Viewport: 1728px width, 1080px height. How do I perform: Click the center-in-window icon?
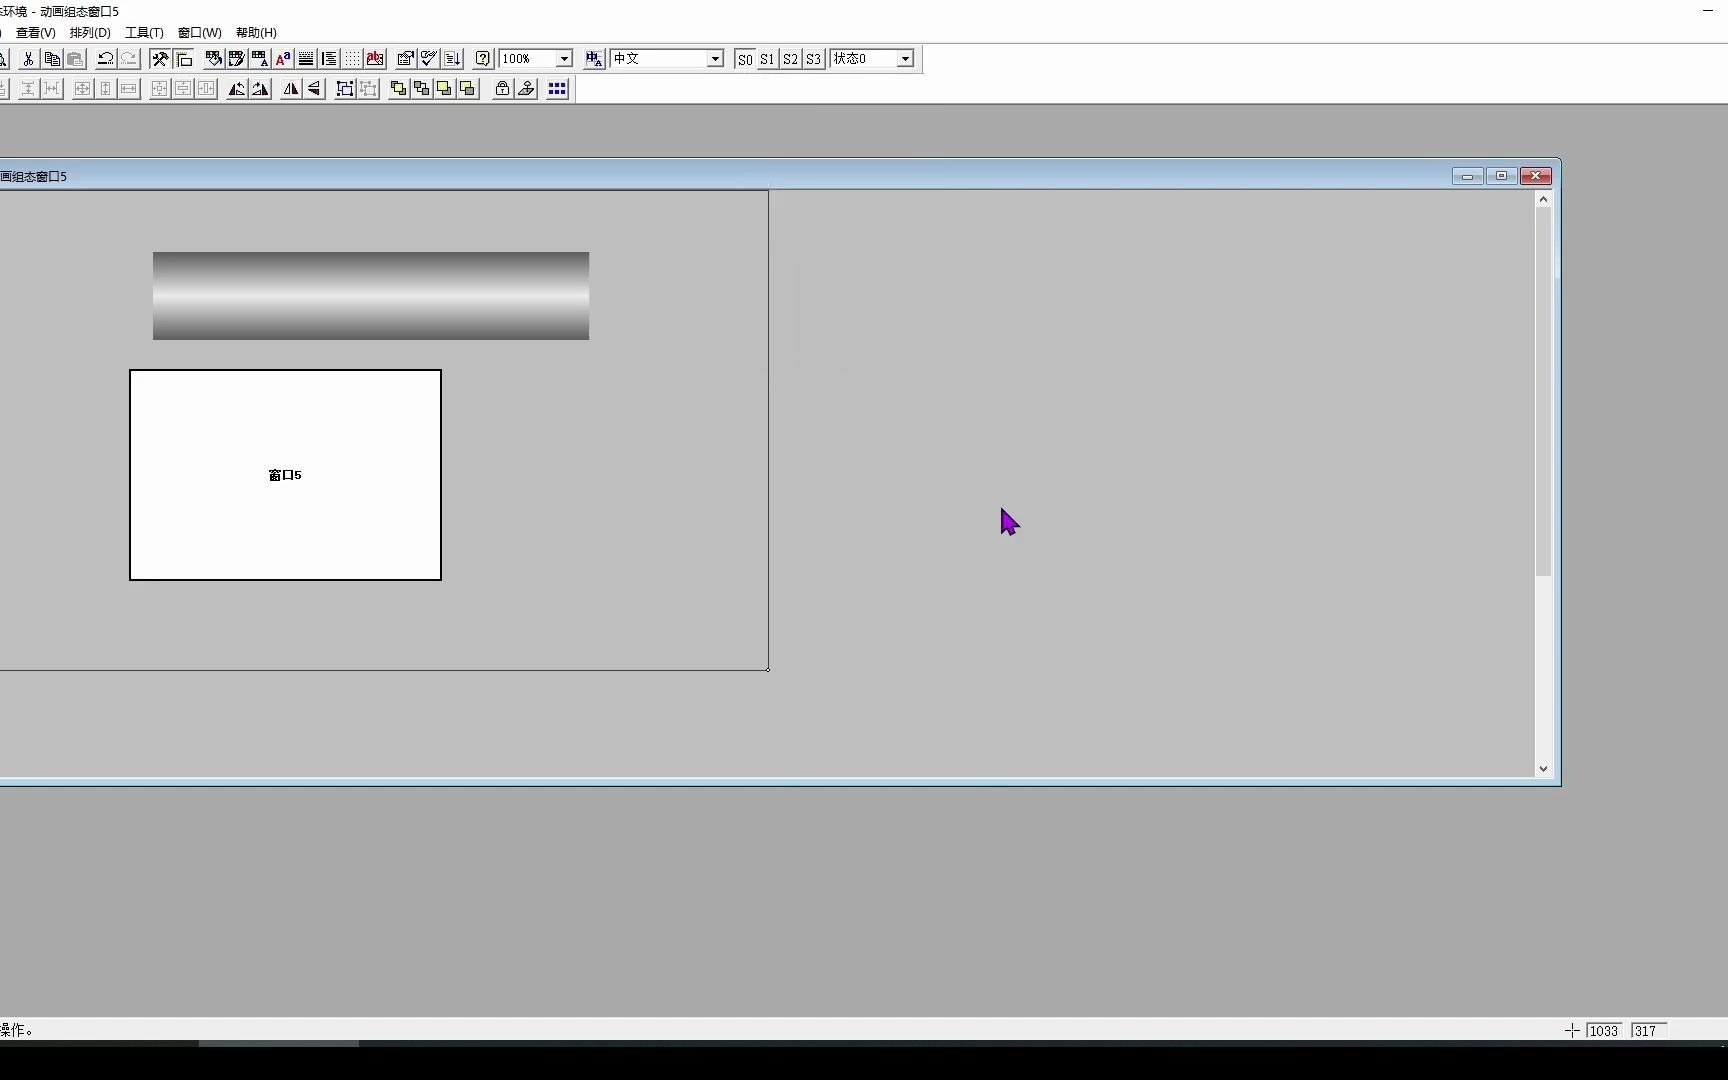[159, 89]
